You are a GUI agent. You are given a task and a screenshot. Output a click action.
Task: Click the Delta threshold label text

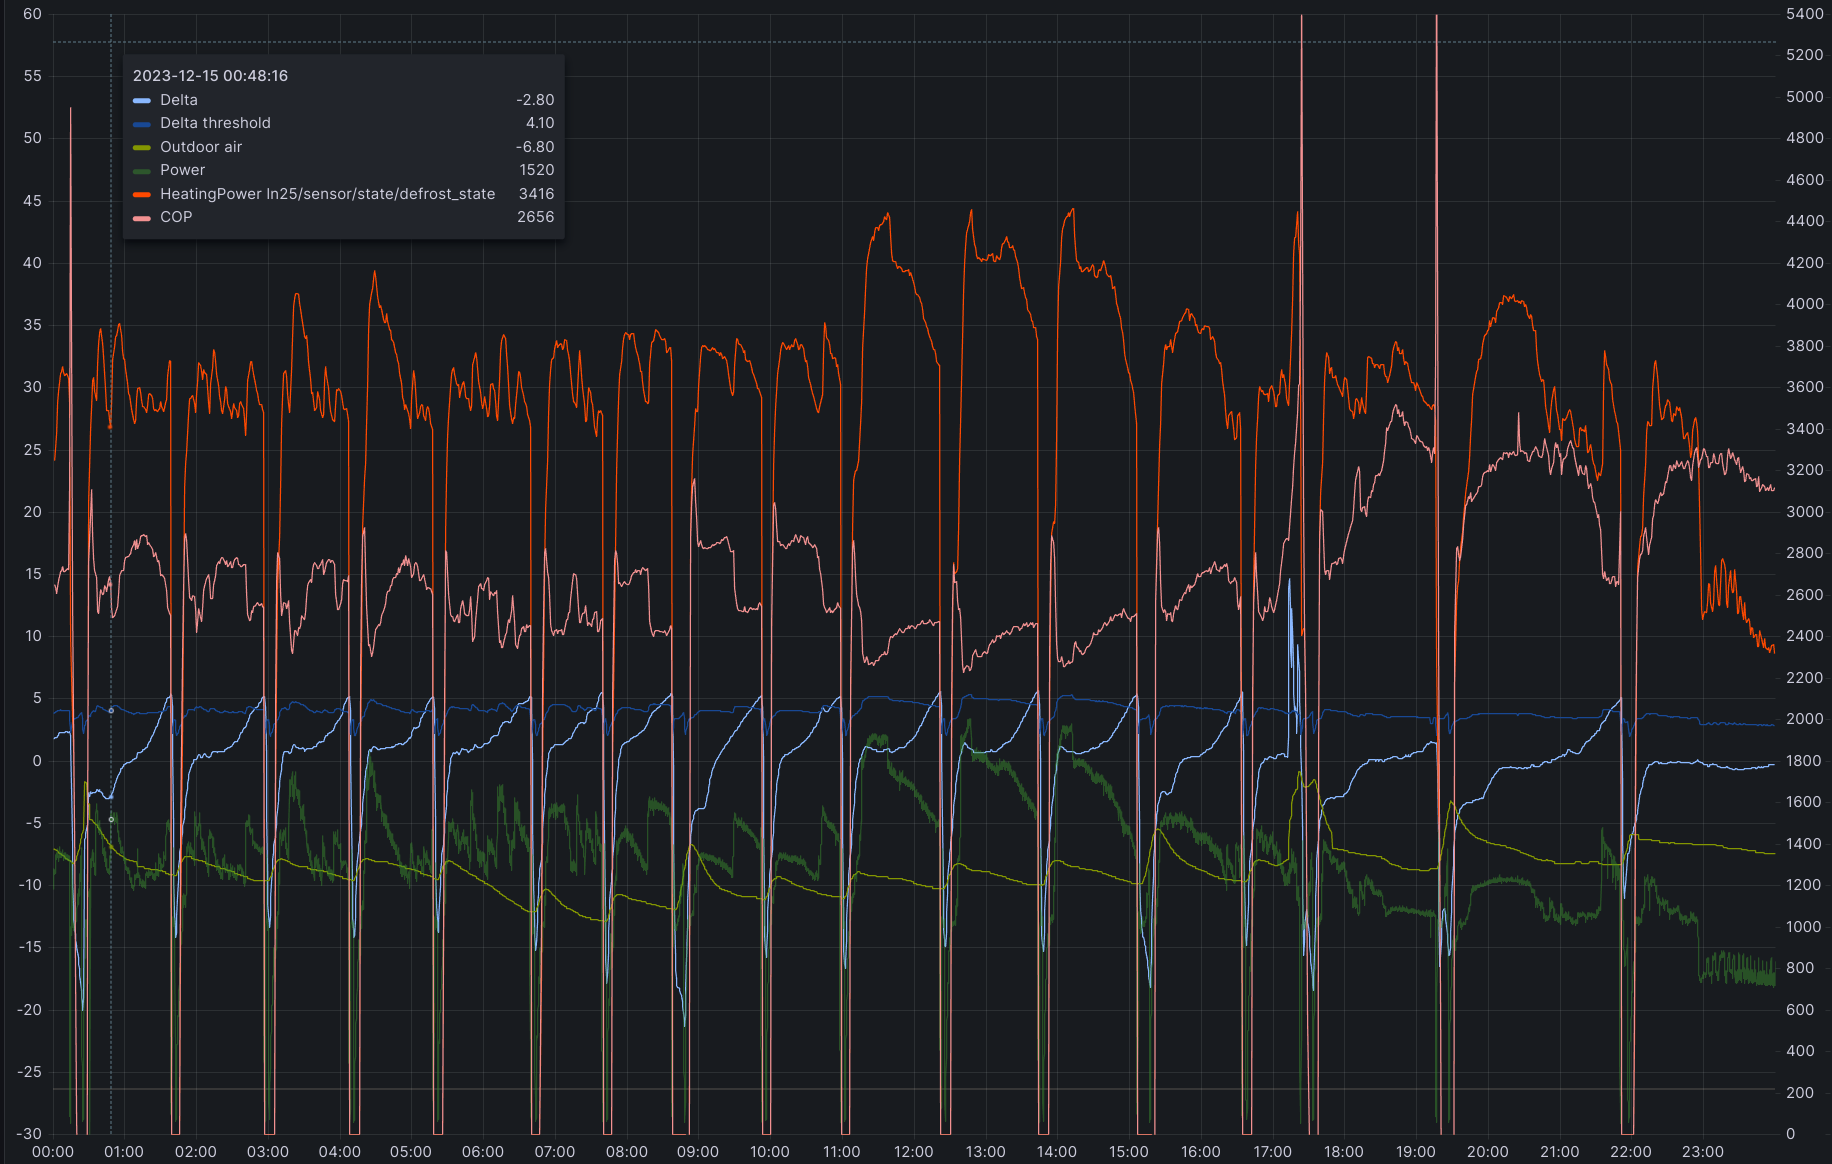(x=215, y=123)
